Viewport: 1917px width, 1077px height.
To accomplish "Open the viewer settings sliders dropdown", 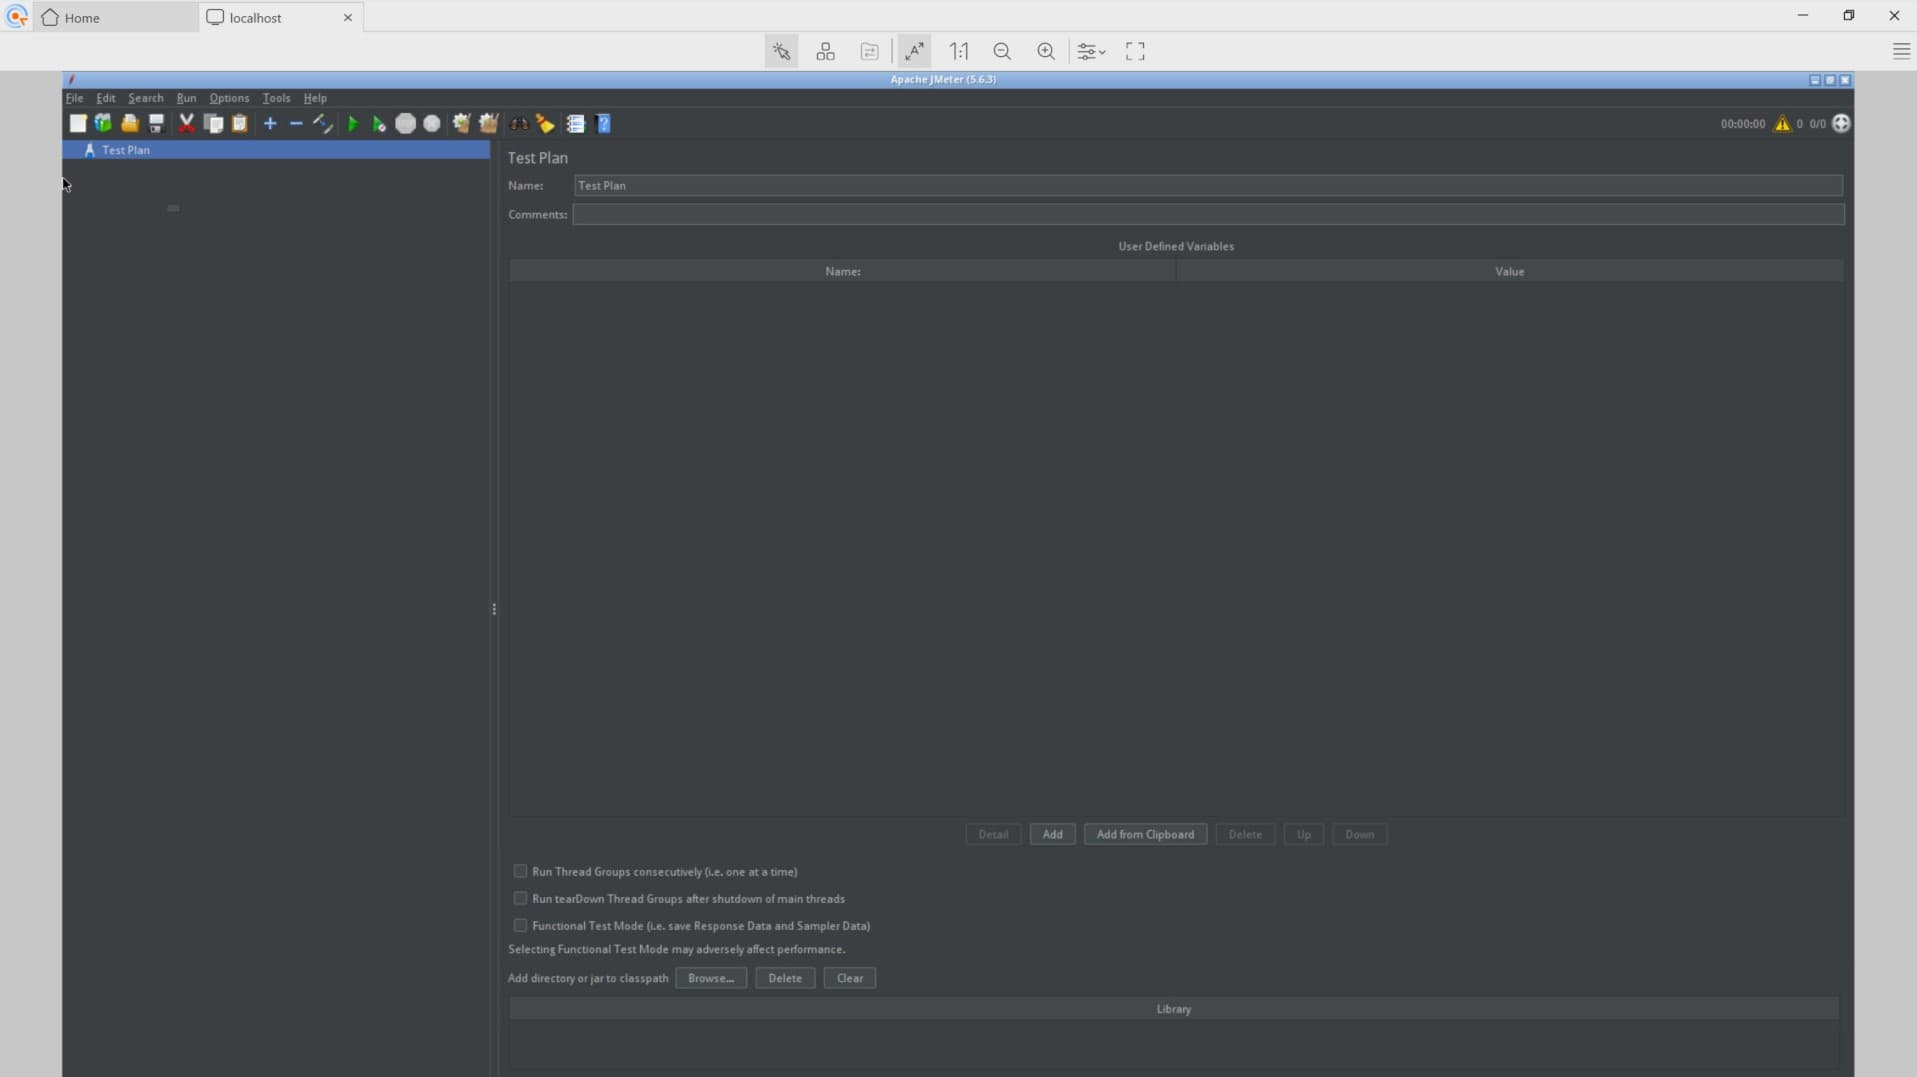I will (1090, 51).
